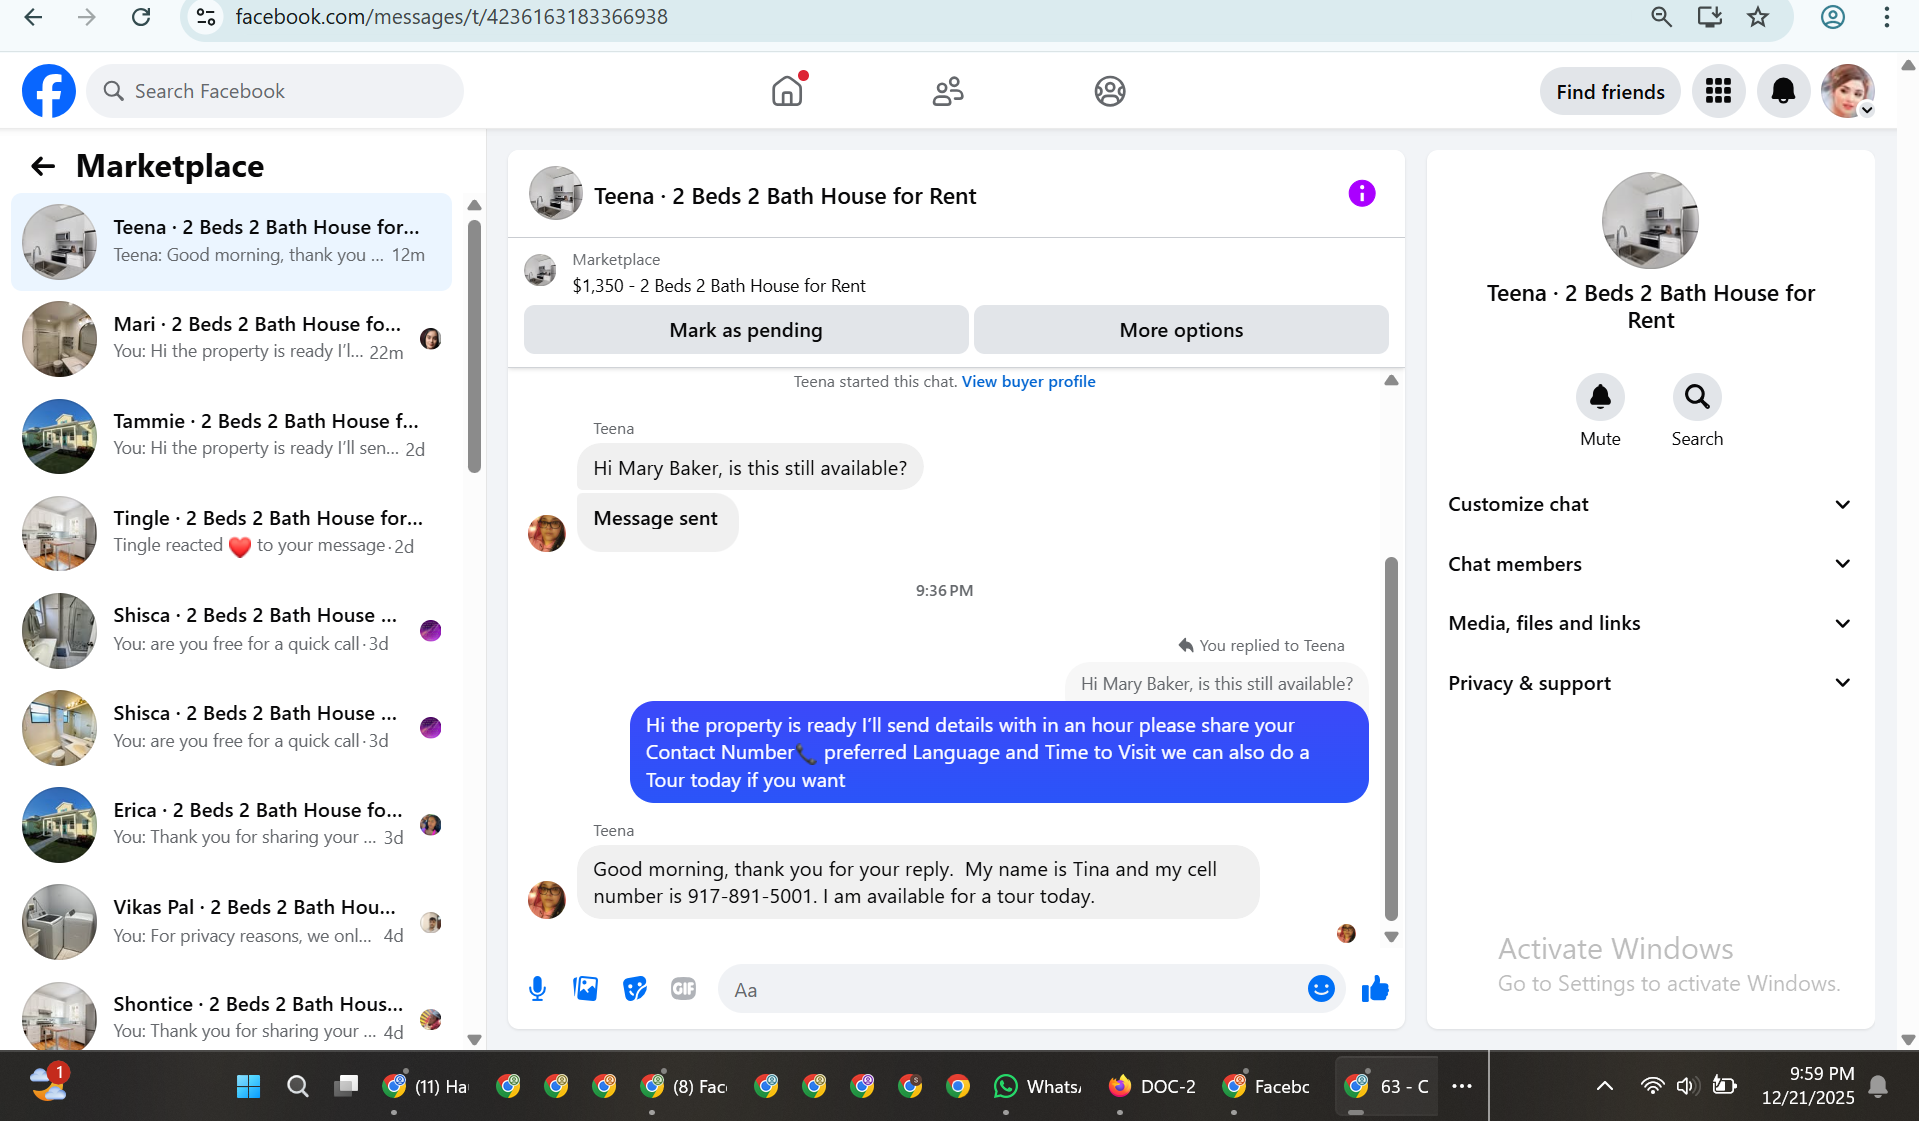Expand Chat members section

coord(1650,564)
